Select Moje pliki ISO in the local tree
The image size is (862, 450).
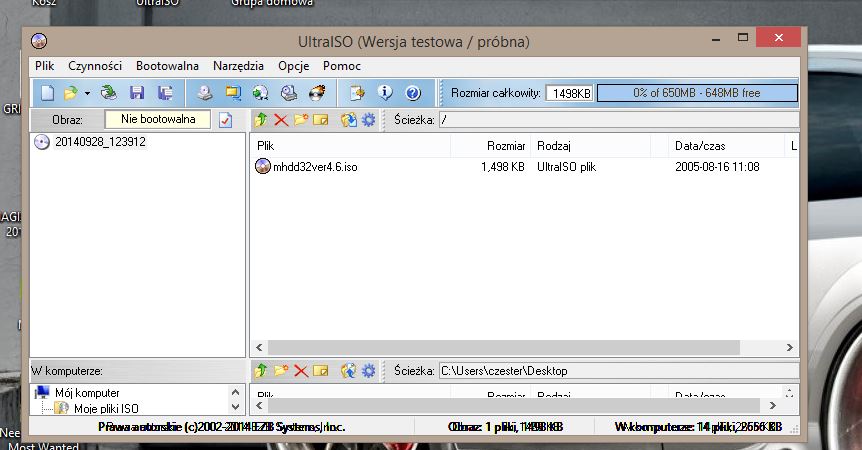(x=106, y=409)
